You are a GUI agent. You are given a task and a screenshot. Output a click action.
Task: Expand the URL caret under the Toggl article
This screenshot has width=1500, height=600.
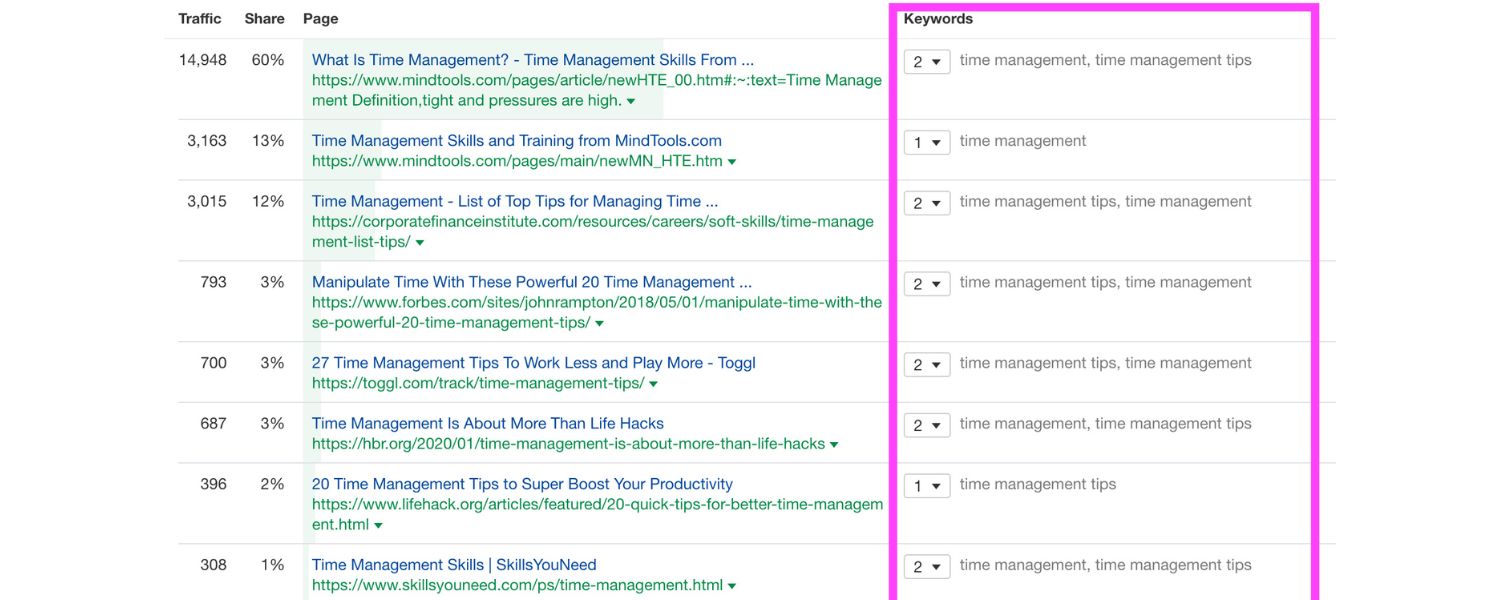pyautogui.click(x=652, y=382)
